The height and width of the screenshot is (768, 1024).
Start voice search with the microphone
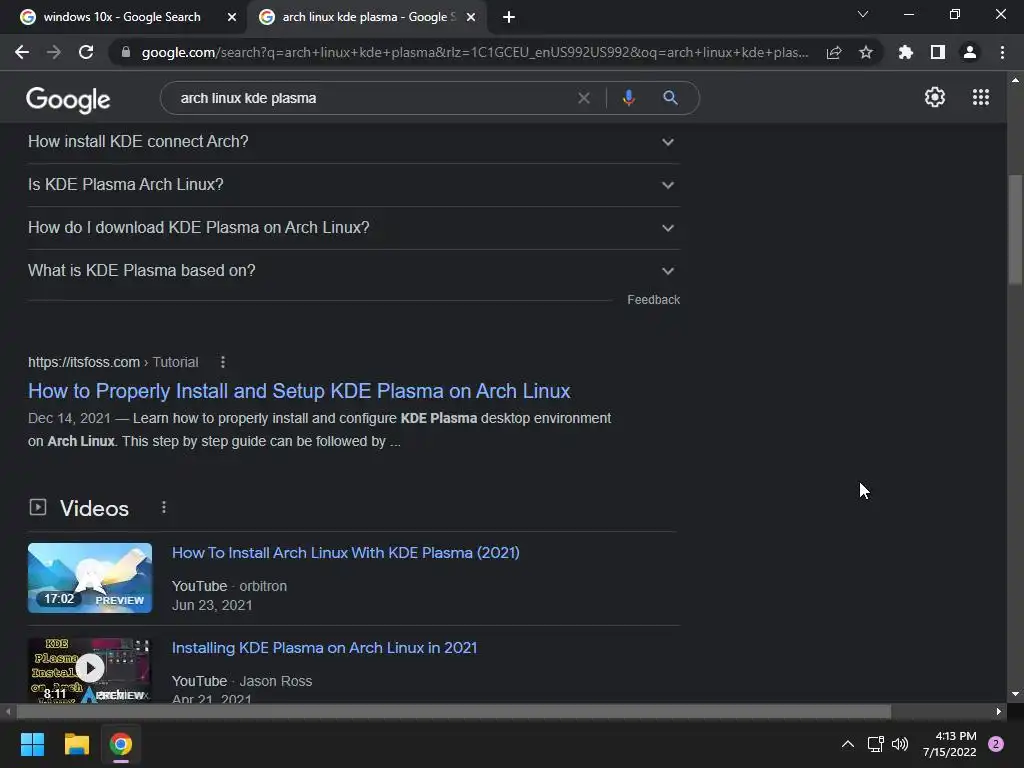point(628,98)
